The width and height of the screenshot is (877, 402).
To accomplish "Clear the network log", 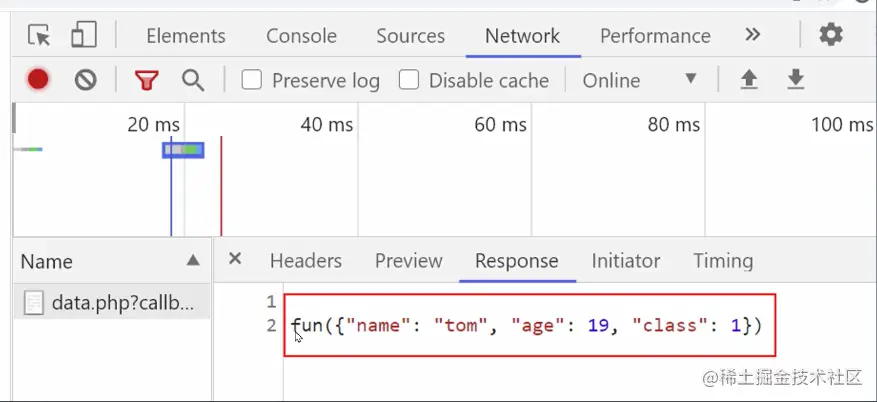I will coord(86,80).
